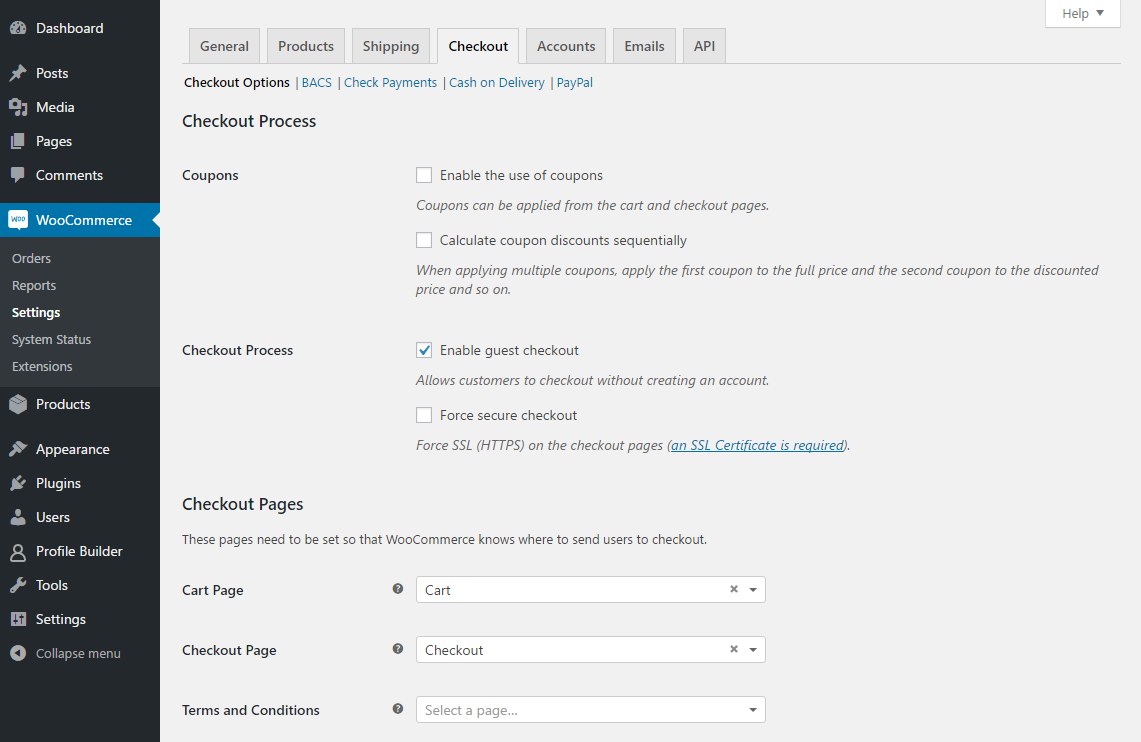Select the Checkout tab

(x=478, y=46)
